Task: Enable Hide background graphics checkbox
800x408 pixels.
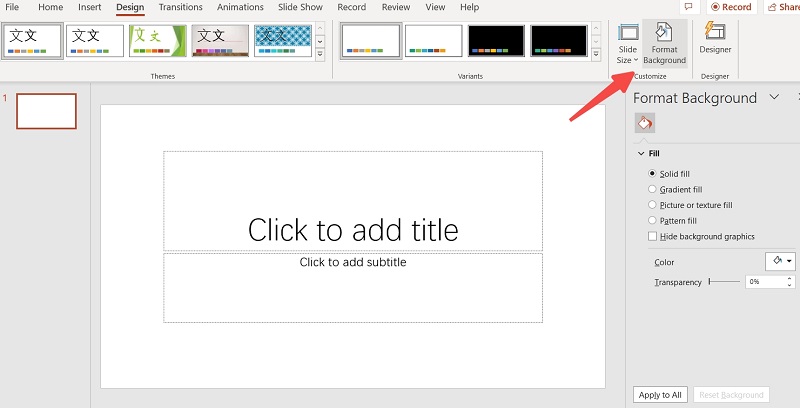Action: click(x=653, y=237)
